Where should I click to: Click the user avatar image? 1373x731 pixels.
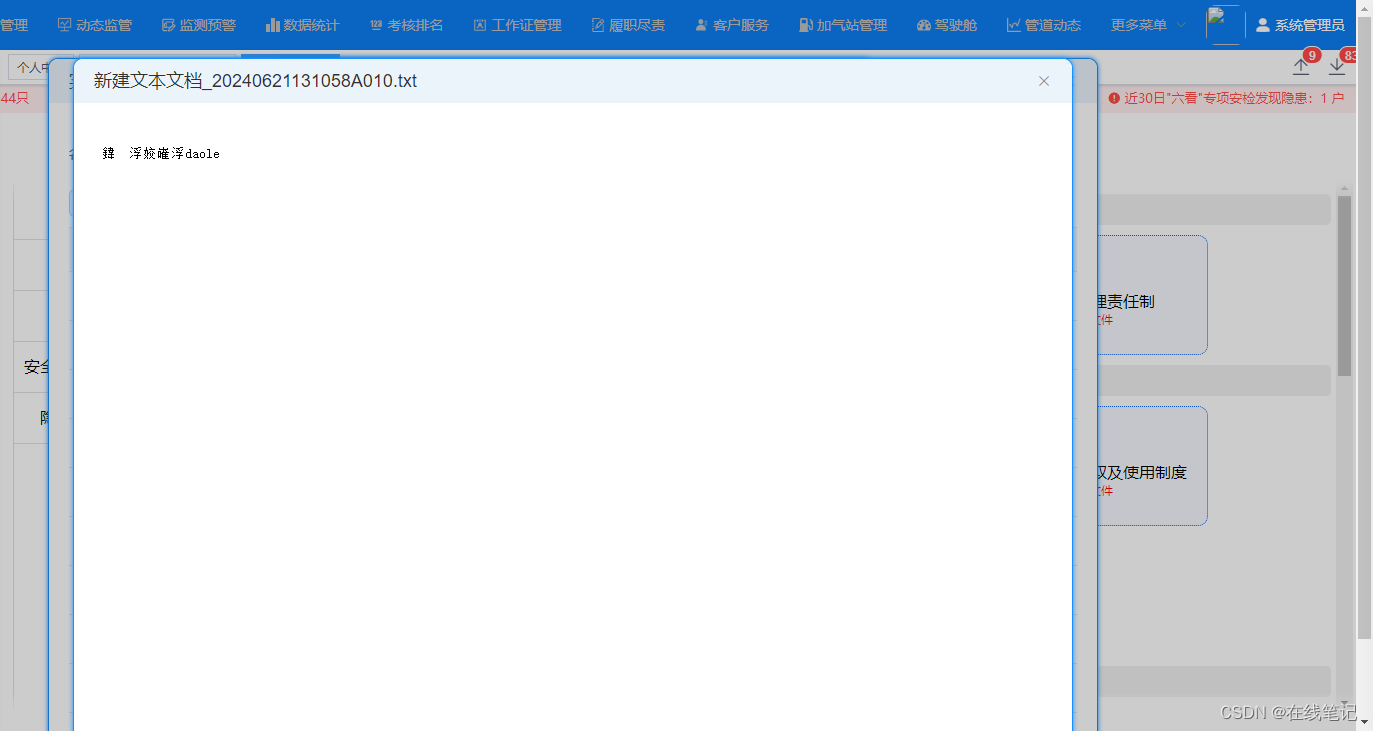pos(1224,24)
